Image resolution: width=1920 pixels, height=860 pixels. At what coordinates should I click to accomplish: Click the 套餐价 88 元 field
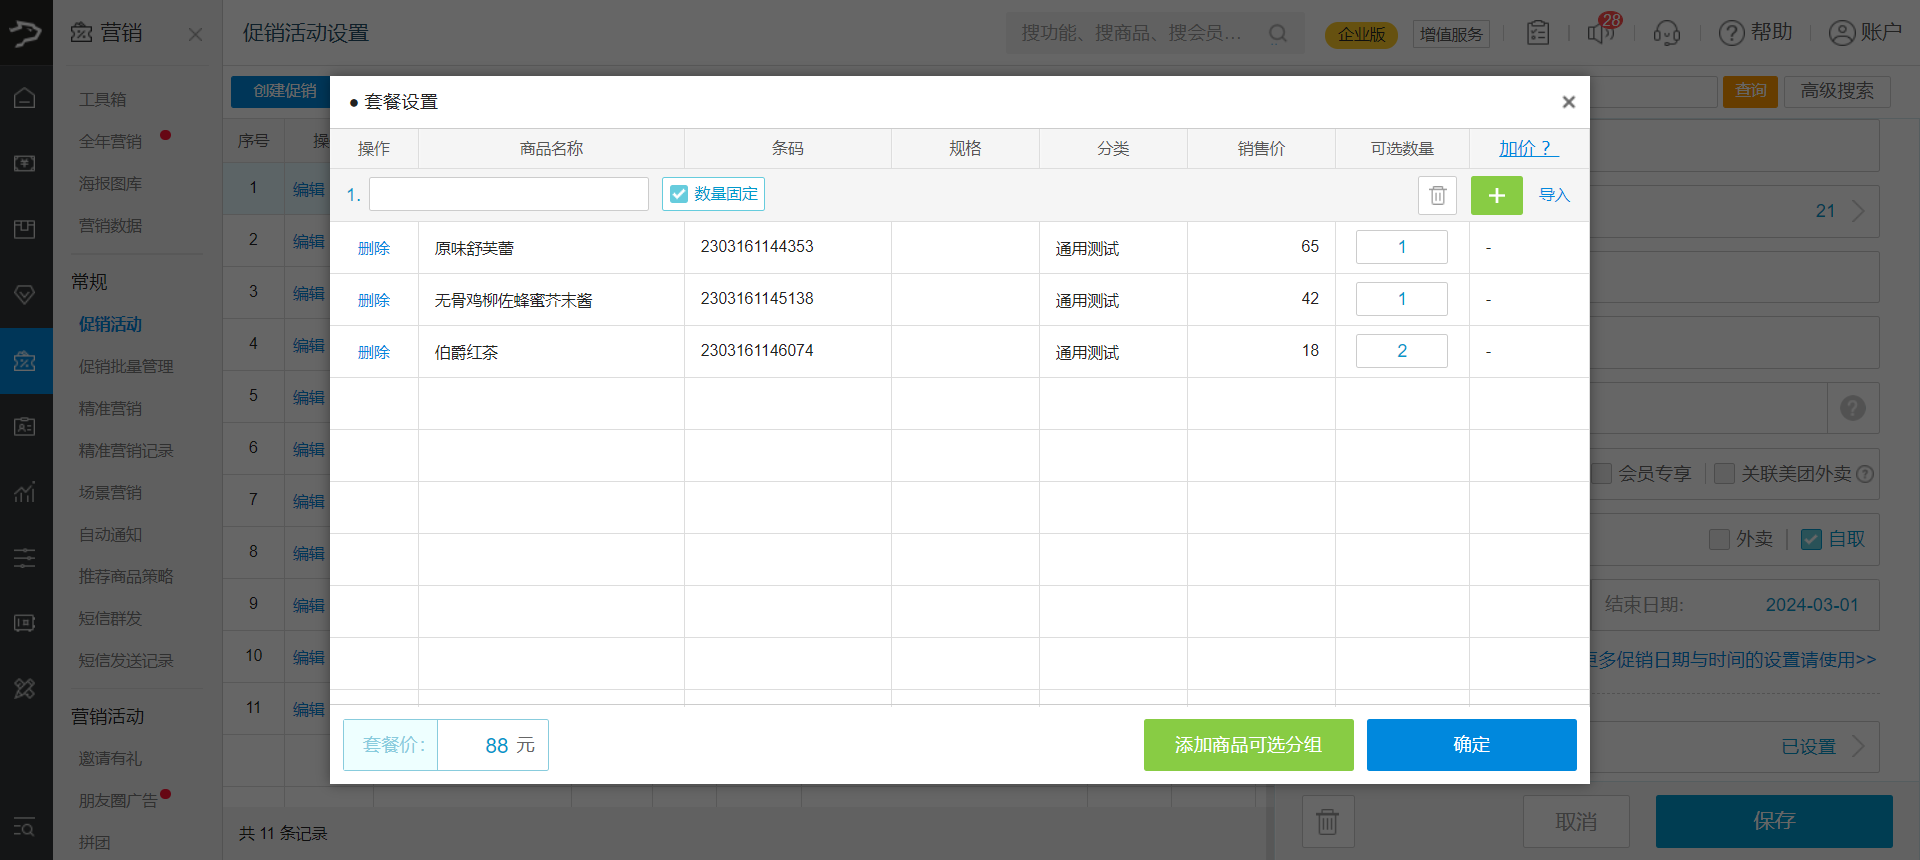point(446,745)
